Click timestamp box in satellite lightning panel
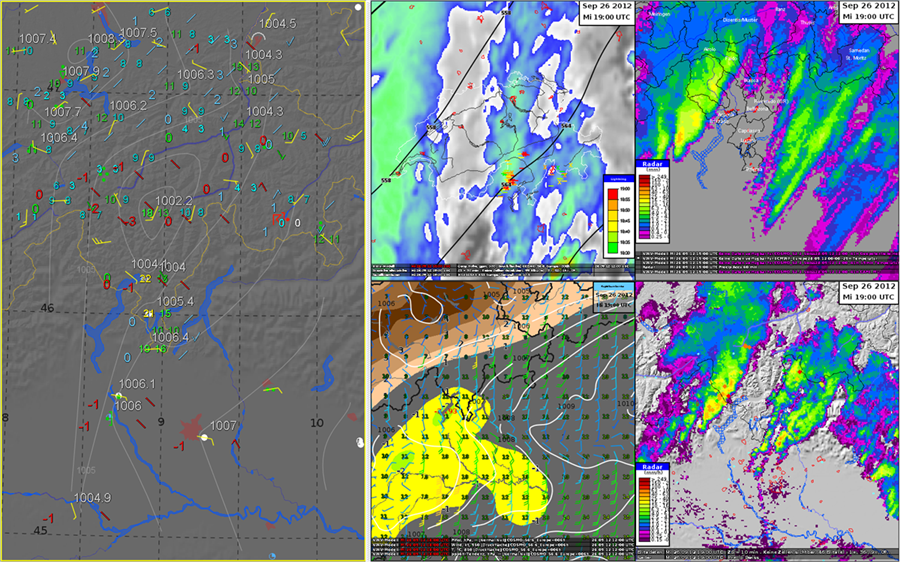 [x=603, y=13]
